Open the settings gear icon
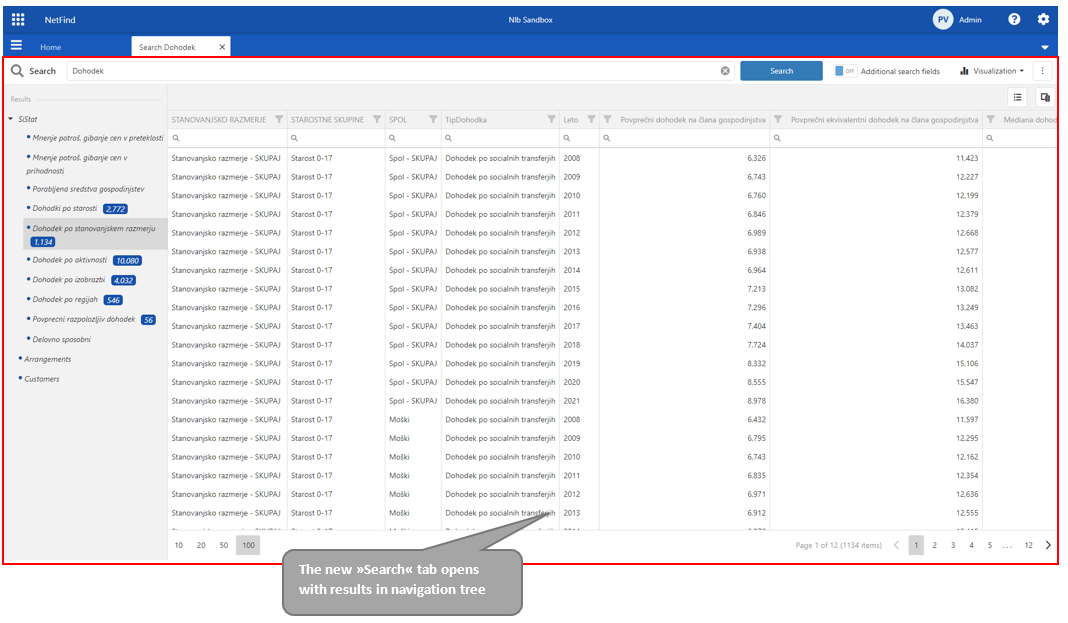This screenshot has height=623, width=1068. click(x=1043, y=19)
